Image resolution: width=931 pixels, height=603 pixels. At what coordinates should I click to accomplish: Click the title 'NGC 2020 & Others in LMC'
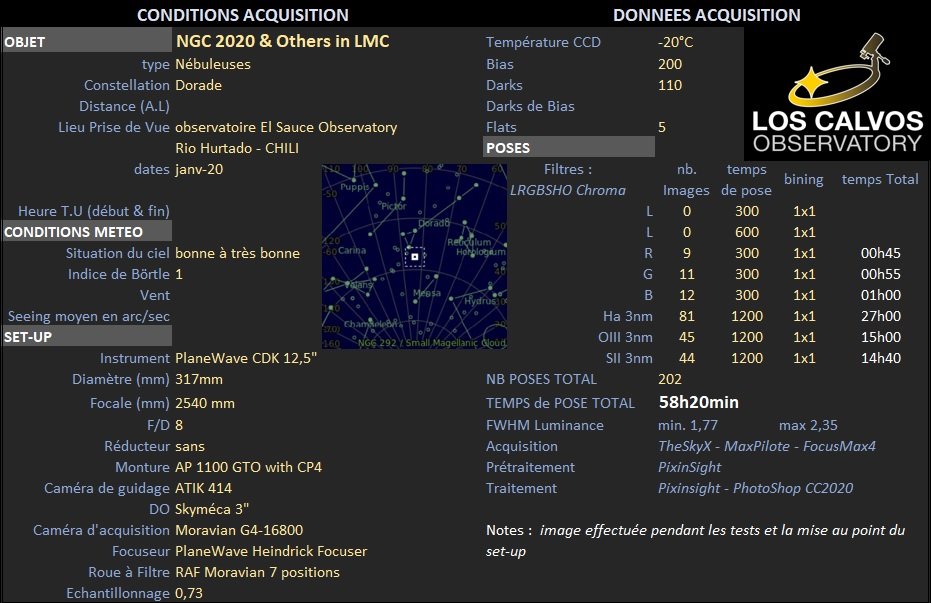click(283, 41)
